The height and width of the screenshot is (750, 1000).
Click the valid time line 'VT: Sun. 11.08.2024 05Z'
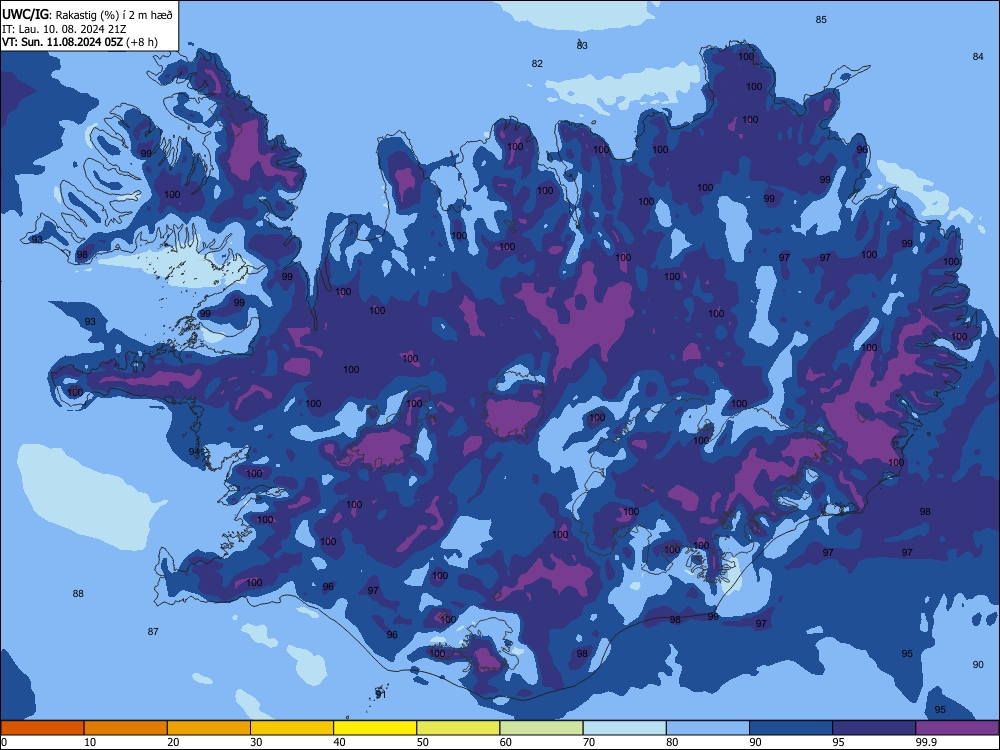tap(62, 42)
